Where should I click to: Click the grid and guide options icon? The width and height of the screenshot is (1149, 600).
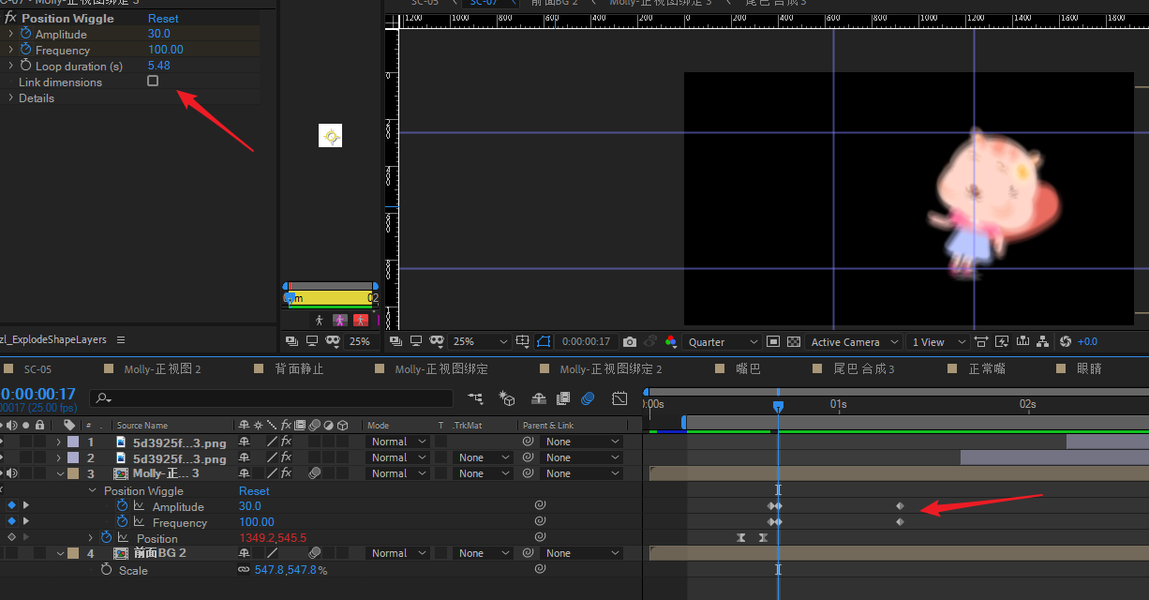pos(522,341)
